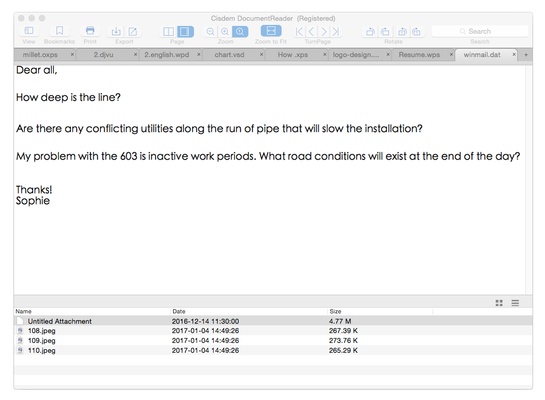
Task: Switch to the 2.djvu tab
Action: pos(107,55)
